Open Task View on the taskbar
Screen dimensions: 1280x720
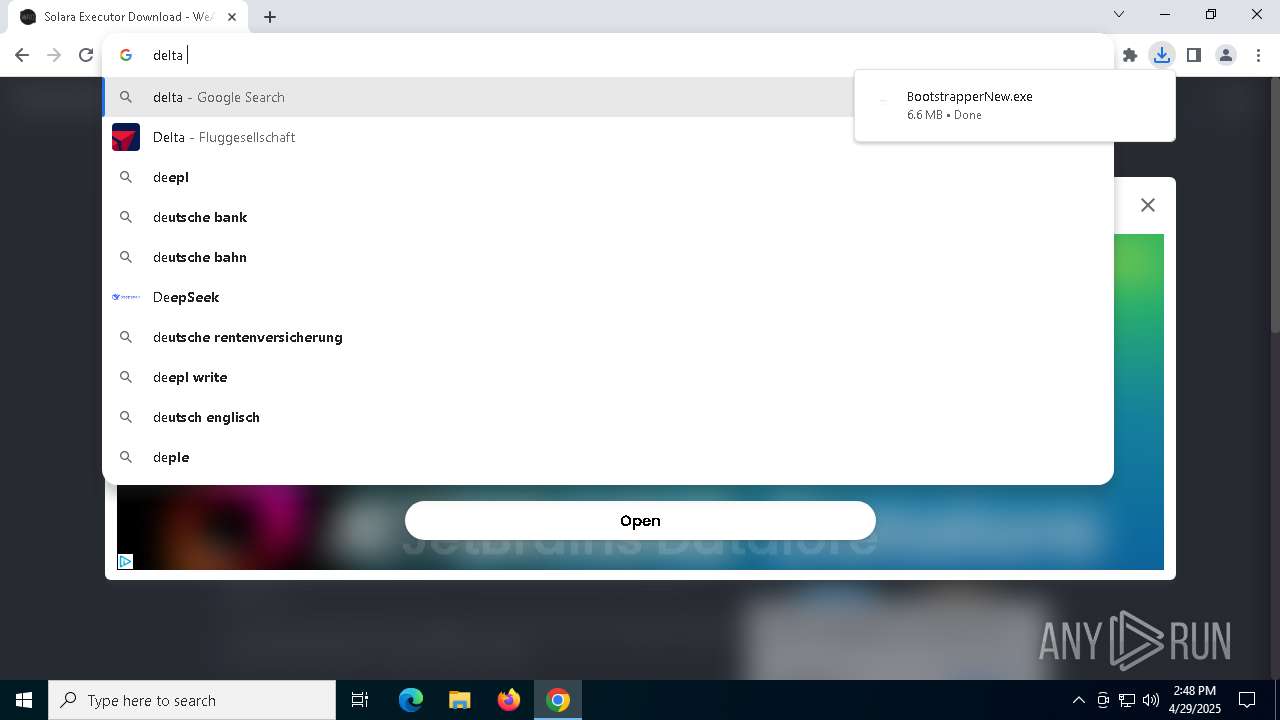(360, 700)
